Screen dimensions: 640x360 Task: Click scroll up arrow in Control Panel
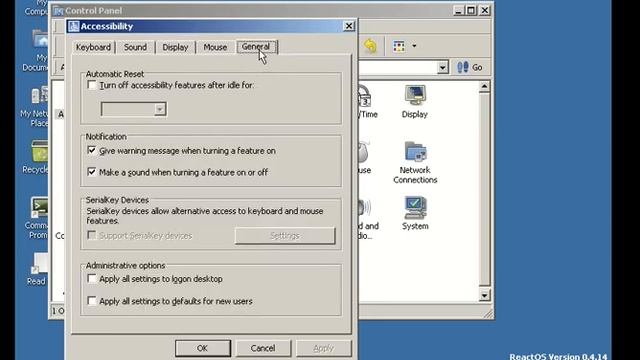click(x=484, y=86)
